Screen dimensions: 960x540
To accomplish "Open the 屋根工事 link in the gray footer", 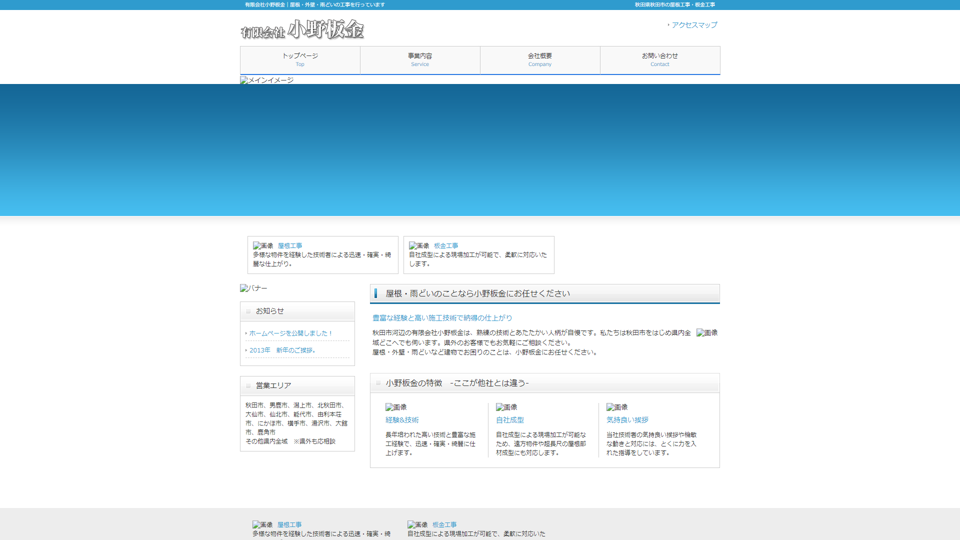I will [289, 525].
